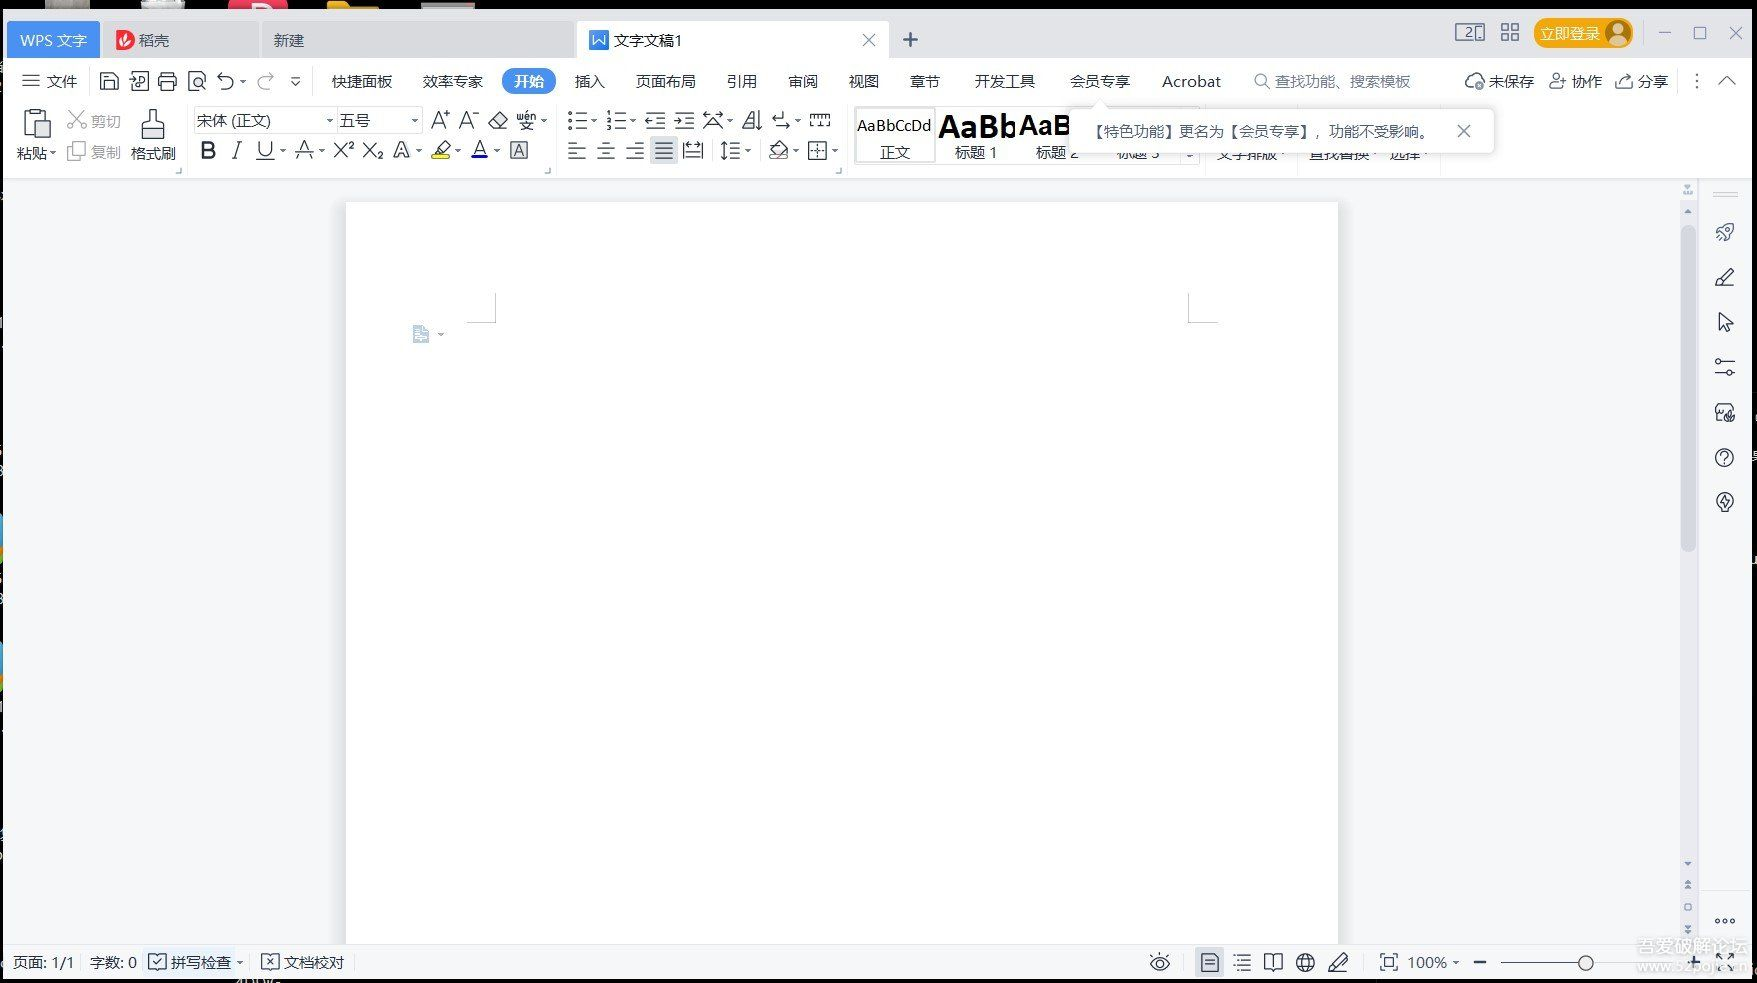Expand line spacing dropdown
1757x983 pixels.
pyautogui.click(x=748, y=151)
